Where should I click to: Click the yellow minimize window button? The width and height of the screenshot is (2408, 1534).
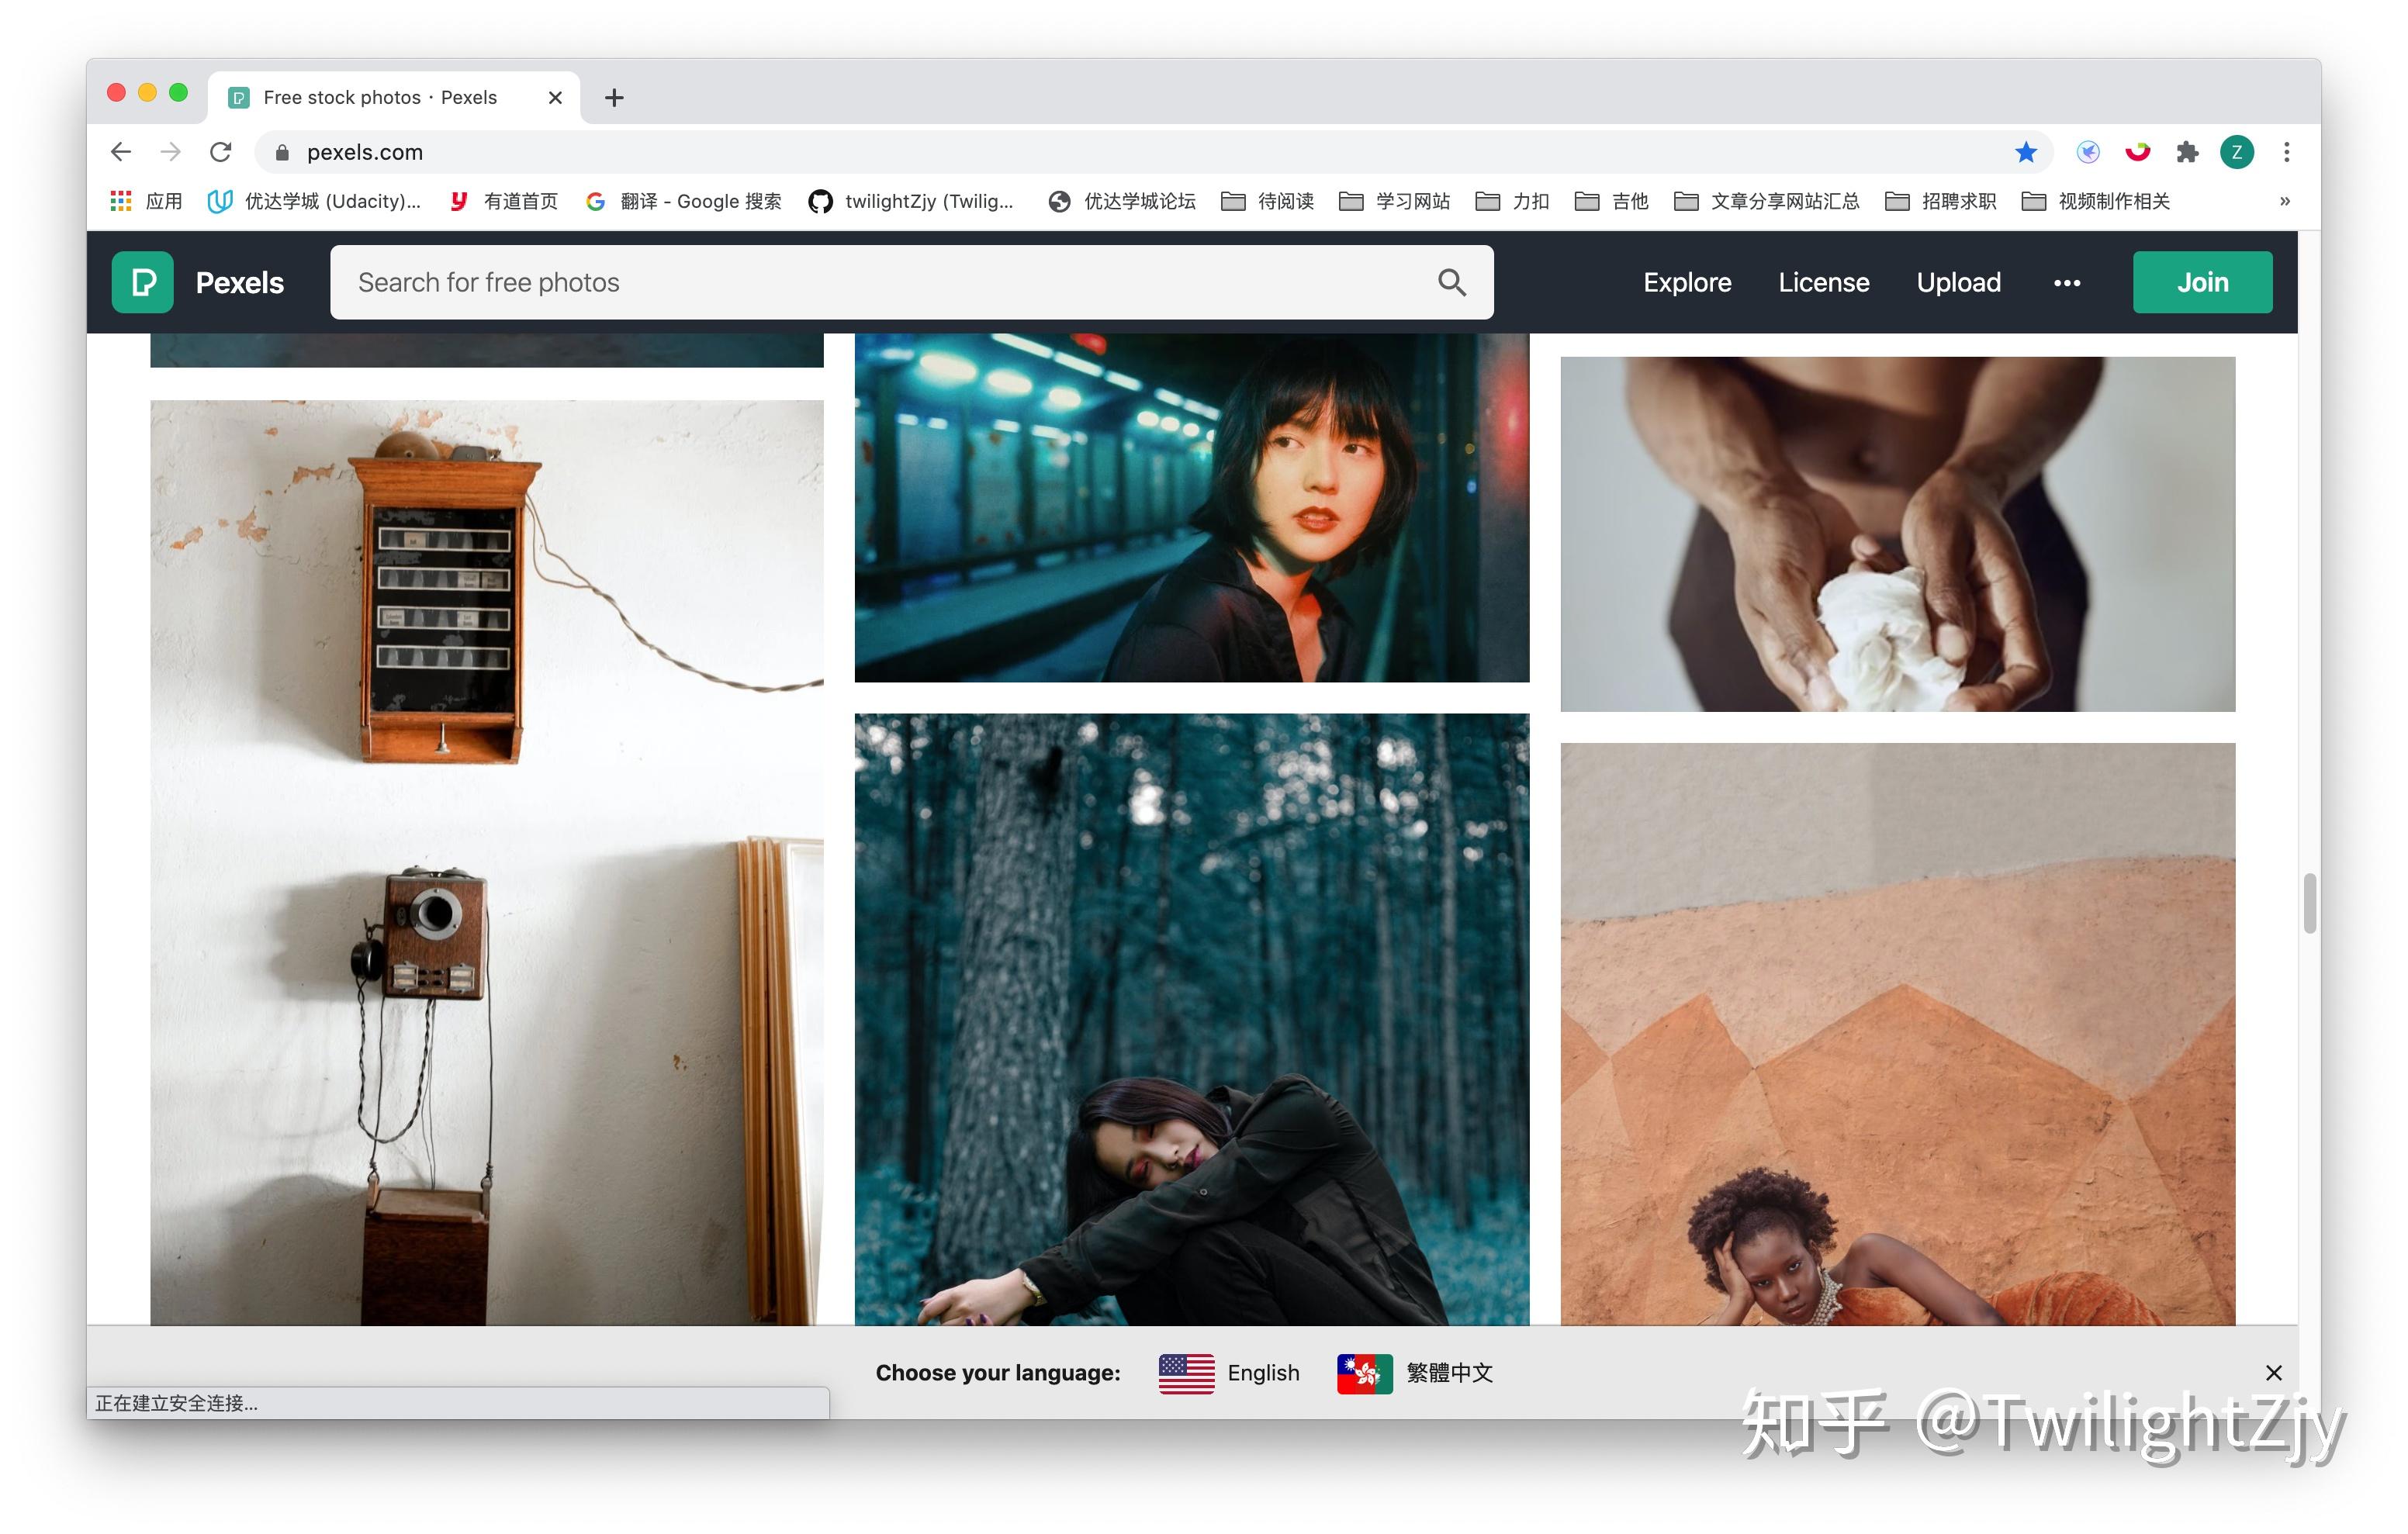pyautogui.click(x=147, y=93)
